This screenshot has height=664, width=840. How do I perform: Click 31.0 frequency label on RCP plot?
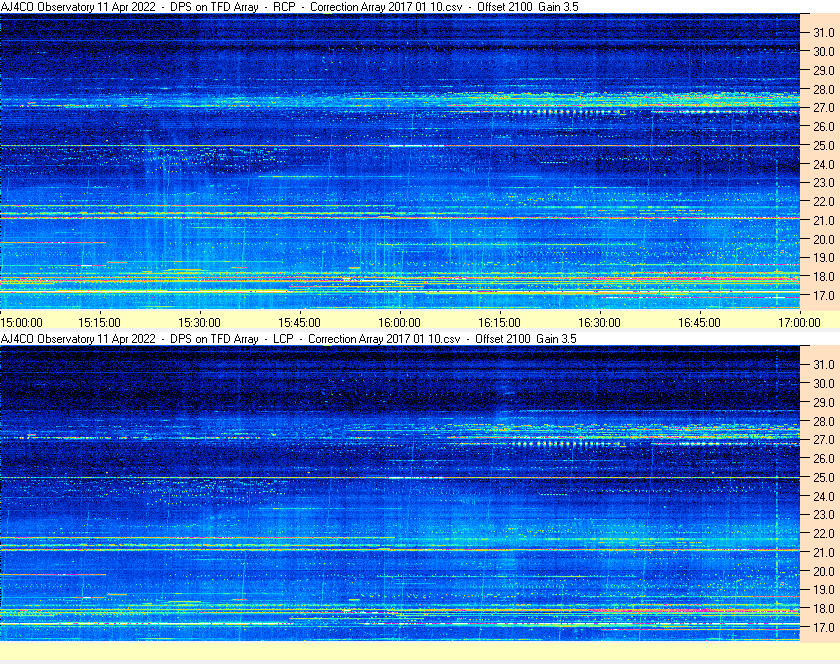click(x=824, y=33)
